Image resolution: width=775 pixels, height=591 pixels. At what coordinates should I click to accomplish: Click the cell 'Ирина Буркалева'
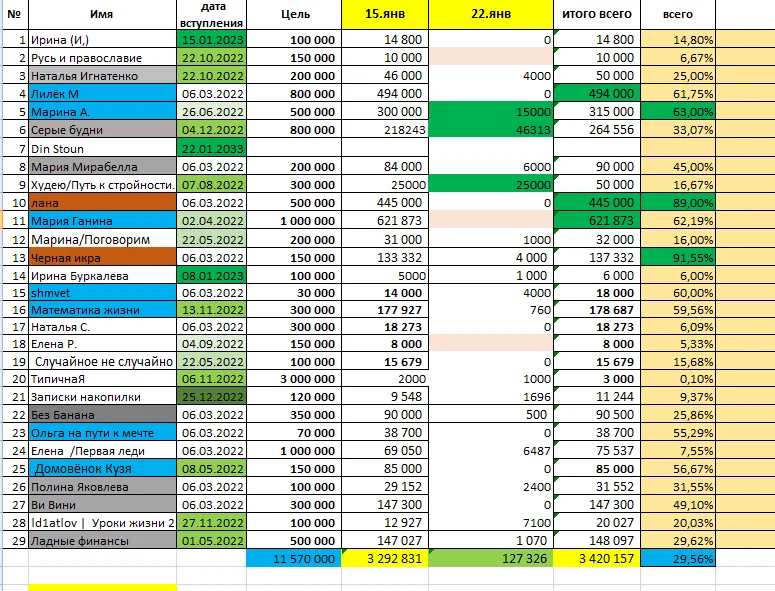coord(102,276)
